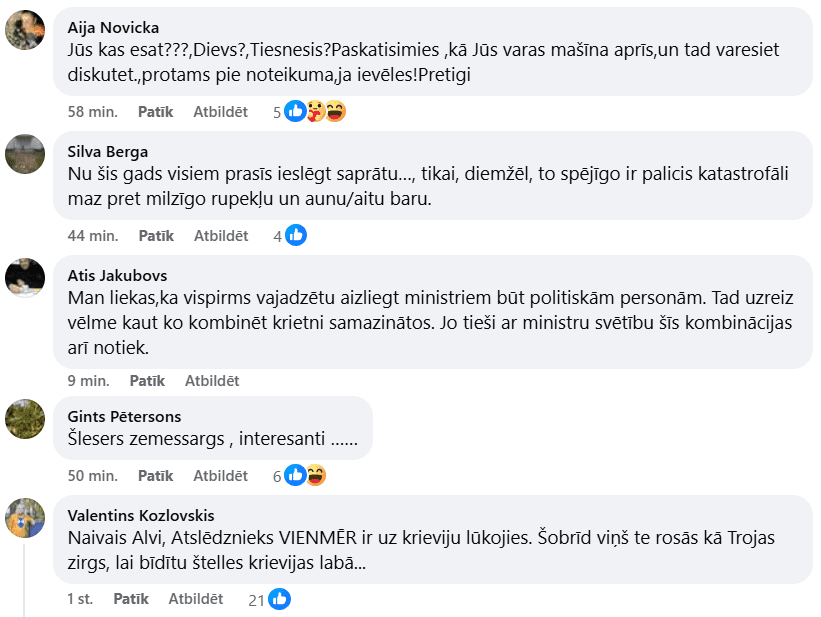
Task: Open Silva Berga's profile picture
Action: (25, 154)
